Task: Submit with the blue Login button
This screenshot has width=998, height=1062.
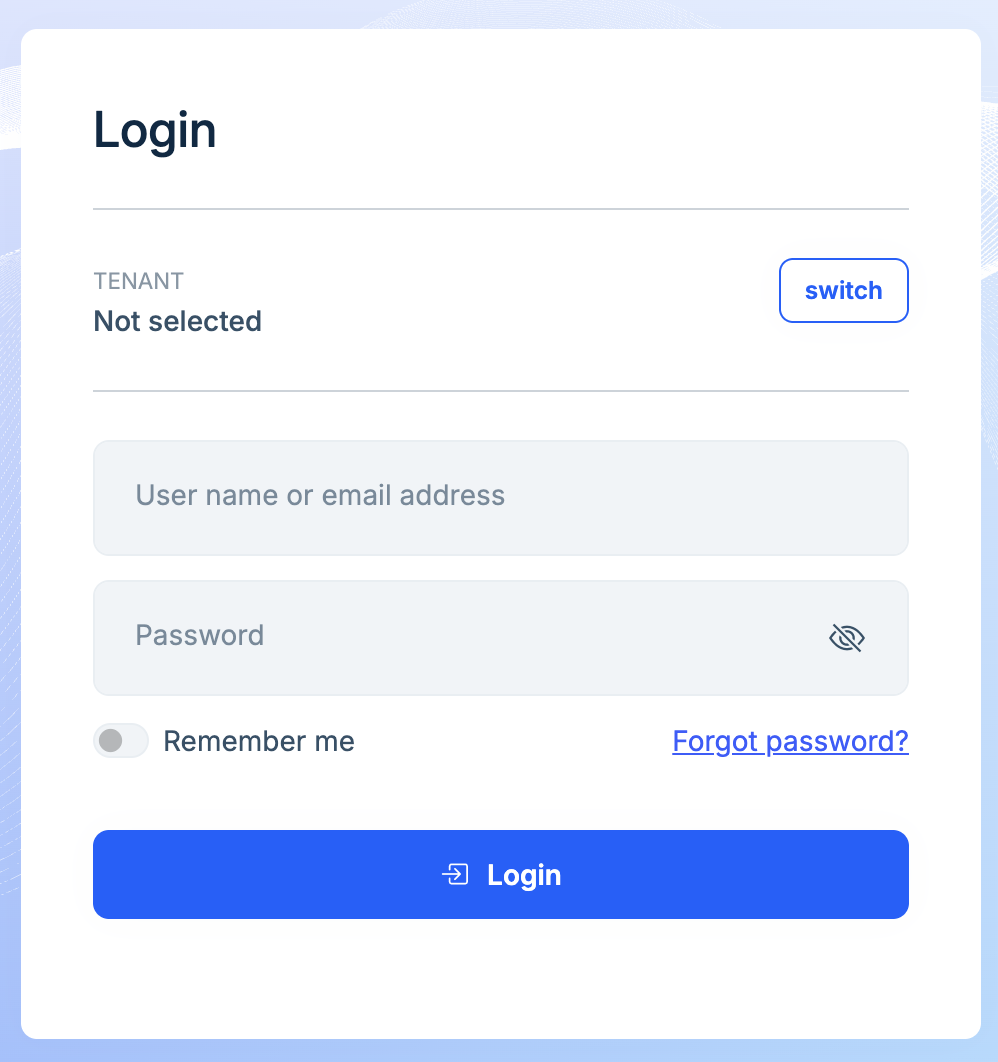Action: point(500,874)
